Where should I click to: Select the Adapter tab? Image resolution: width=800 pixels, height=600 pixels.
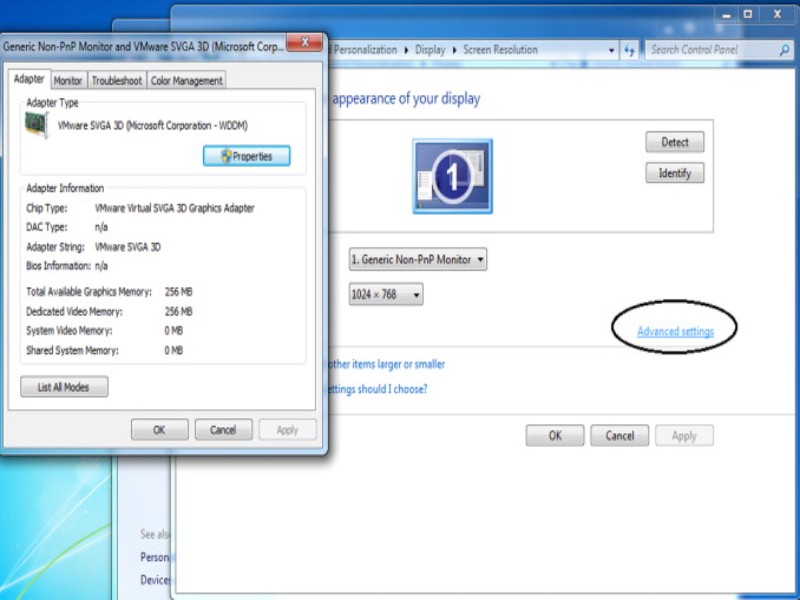pos(29,79)
